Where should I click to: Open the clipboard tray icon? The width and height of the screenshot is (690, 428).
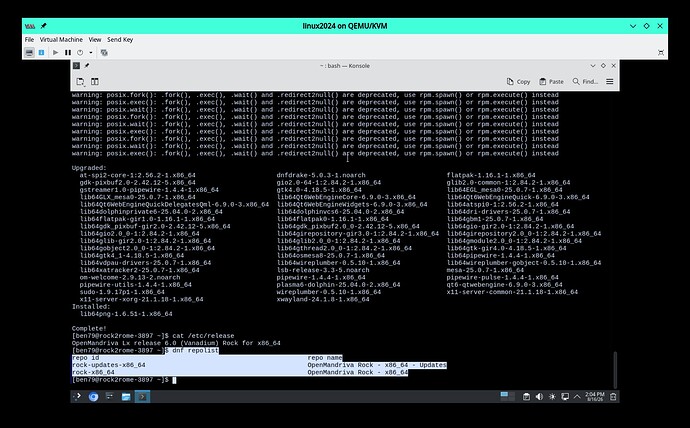526,396
